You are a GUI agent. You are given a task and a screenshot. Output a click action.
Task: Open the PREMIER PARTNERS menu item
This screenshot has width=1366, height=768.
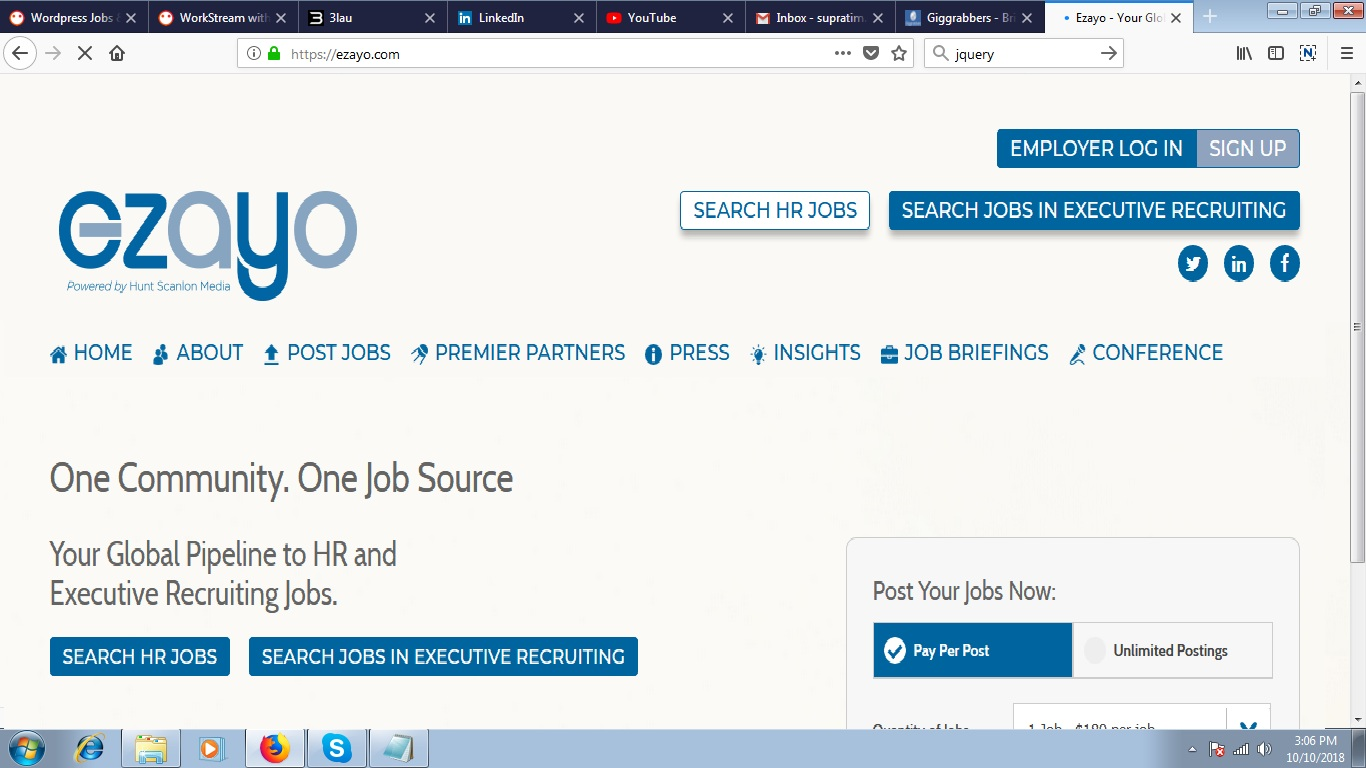pos(518,353)
